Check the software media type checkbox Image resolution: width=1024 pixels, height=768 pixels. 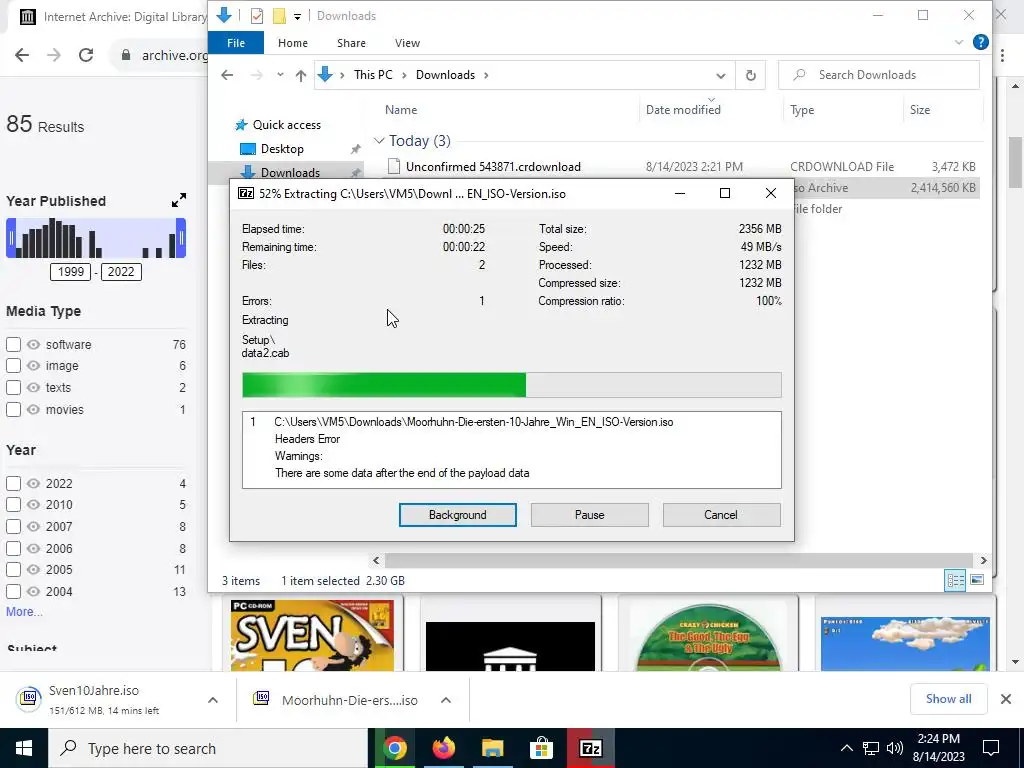point(13,344)
